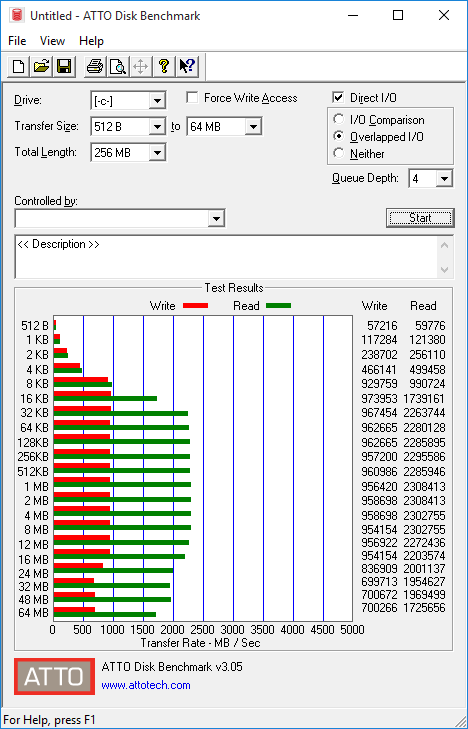Click the ATTO Disk Benchmark v3.05 text
The height and width of the screenshot is (729, 468).
[x=172, y=667]
